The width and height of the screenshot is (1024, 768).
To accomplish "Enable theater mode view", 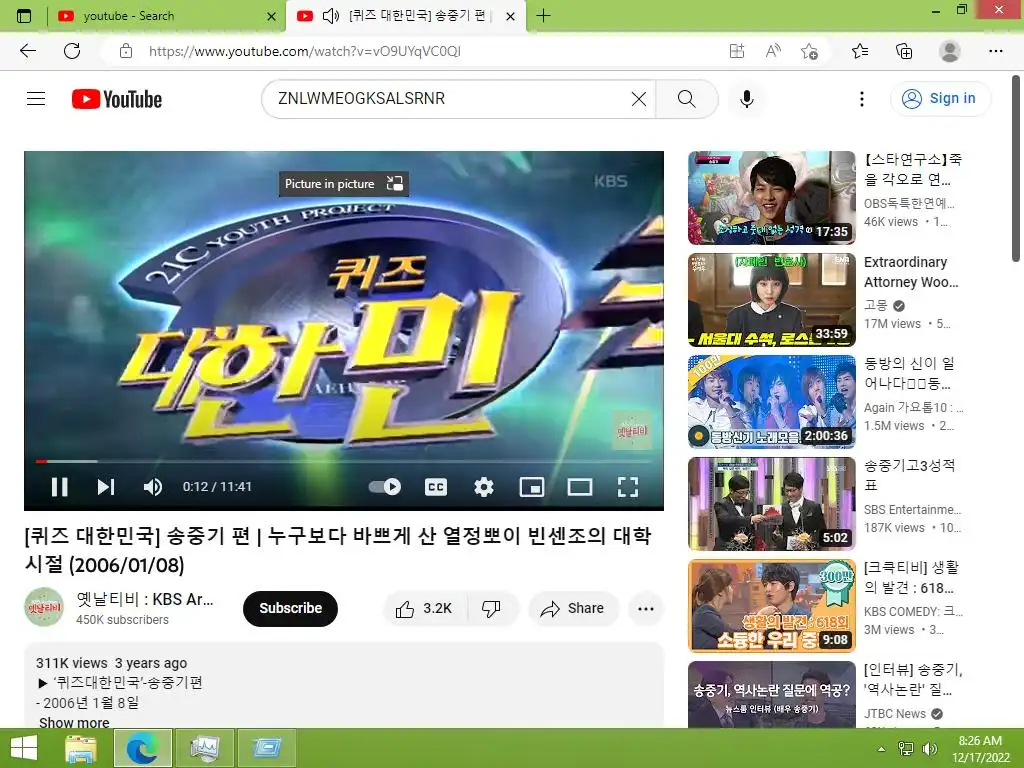I will (580, 487).
